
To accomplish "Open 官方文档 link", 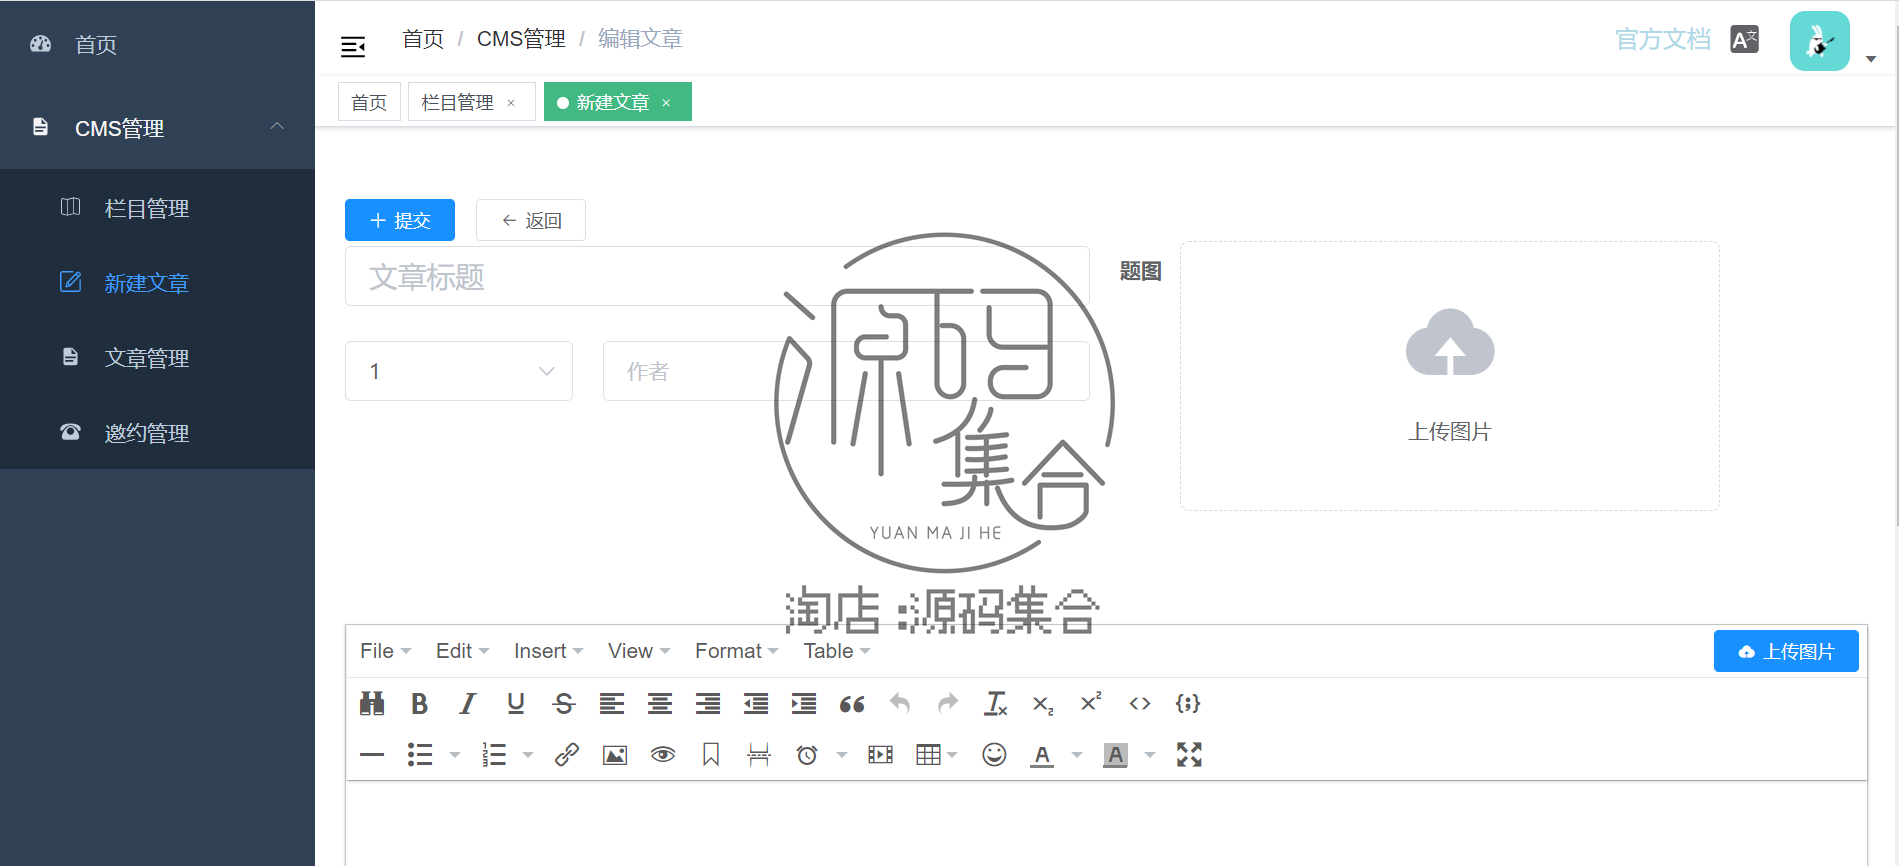I will 1663,39.
